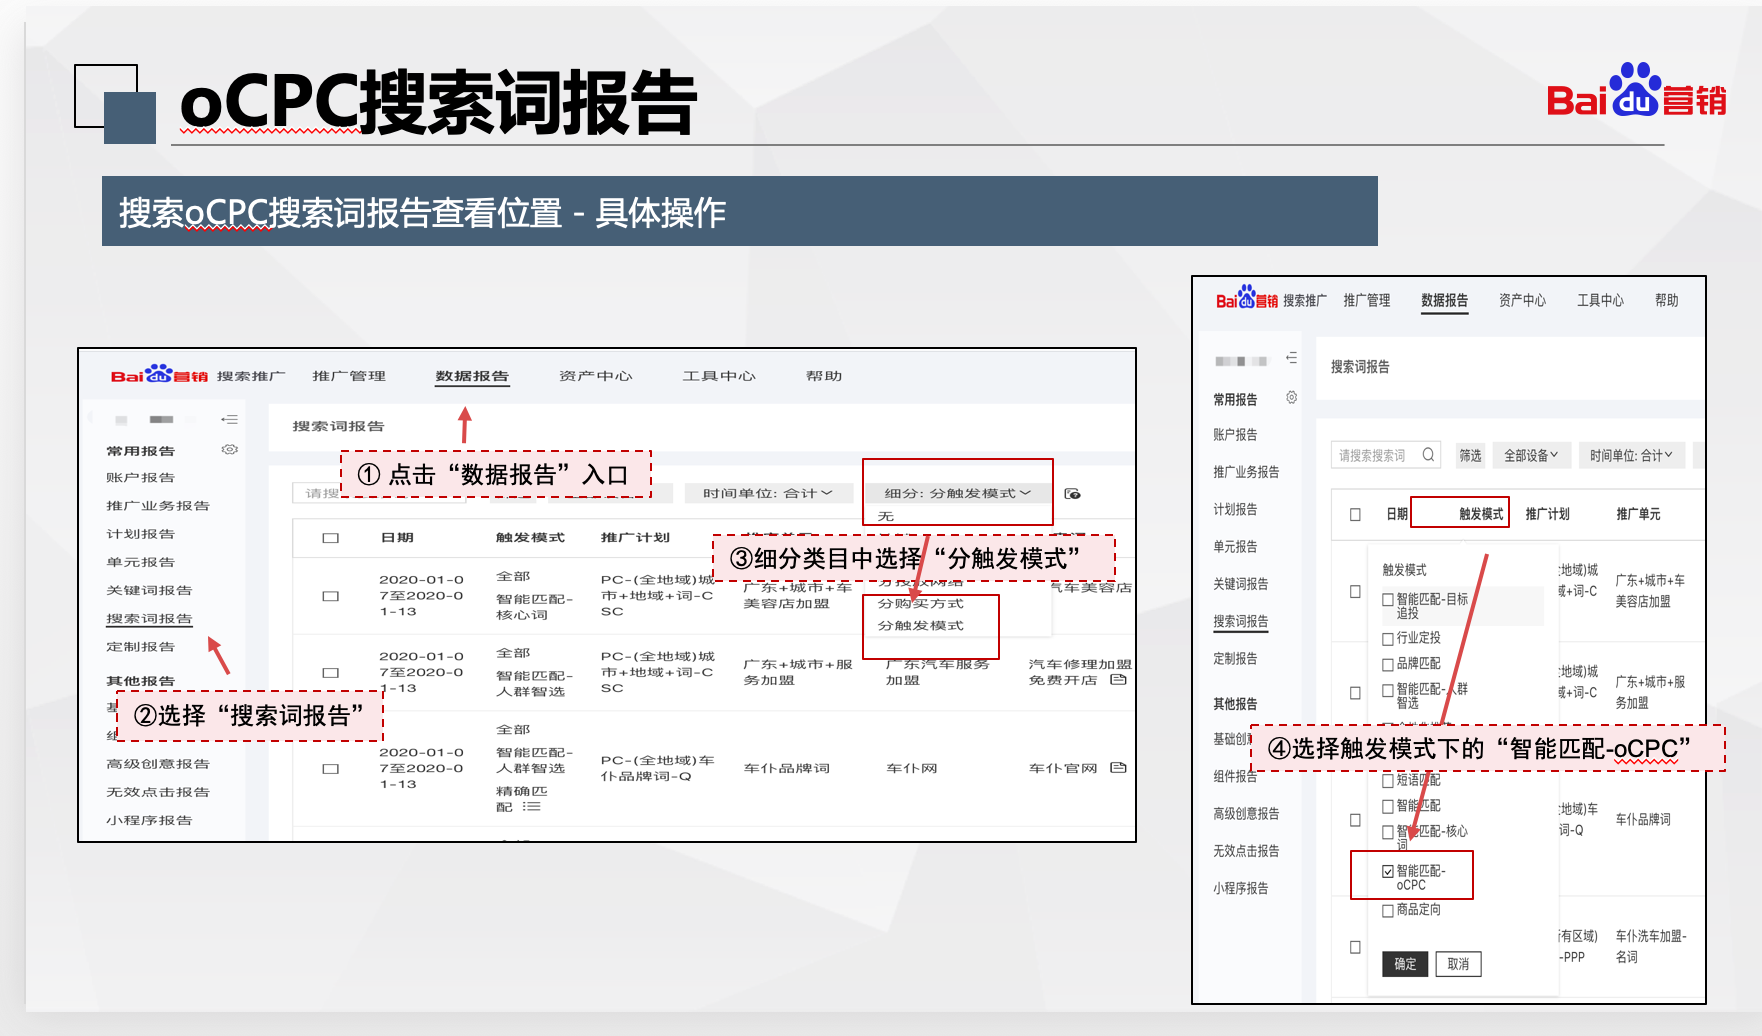This screenshot has height=1036, width=1762.
Task: Click the gear icon beside 常用报告 in right screenshot
Action: click(x=1291, y=398)
